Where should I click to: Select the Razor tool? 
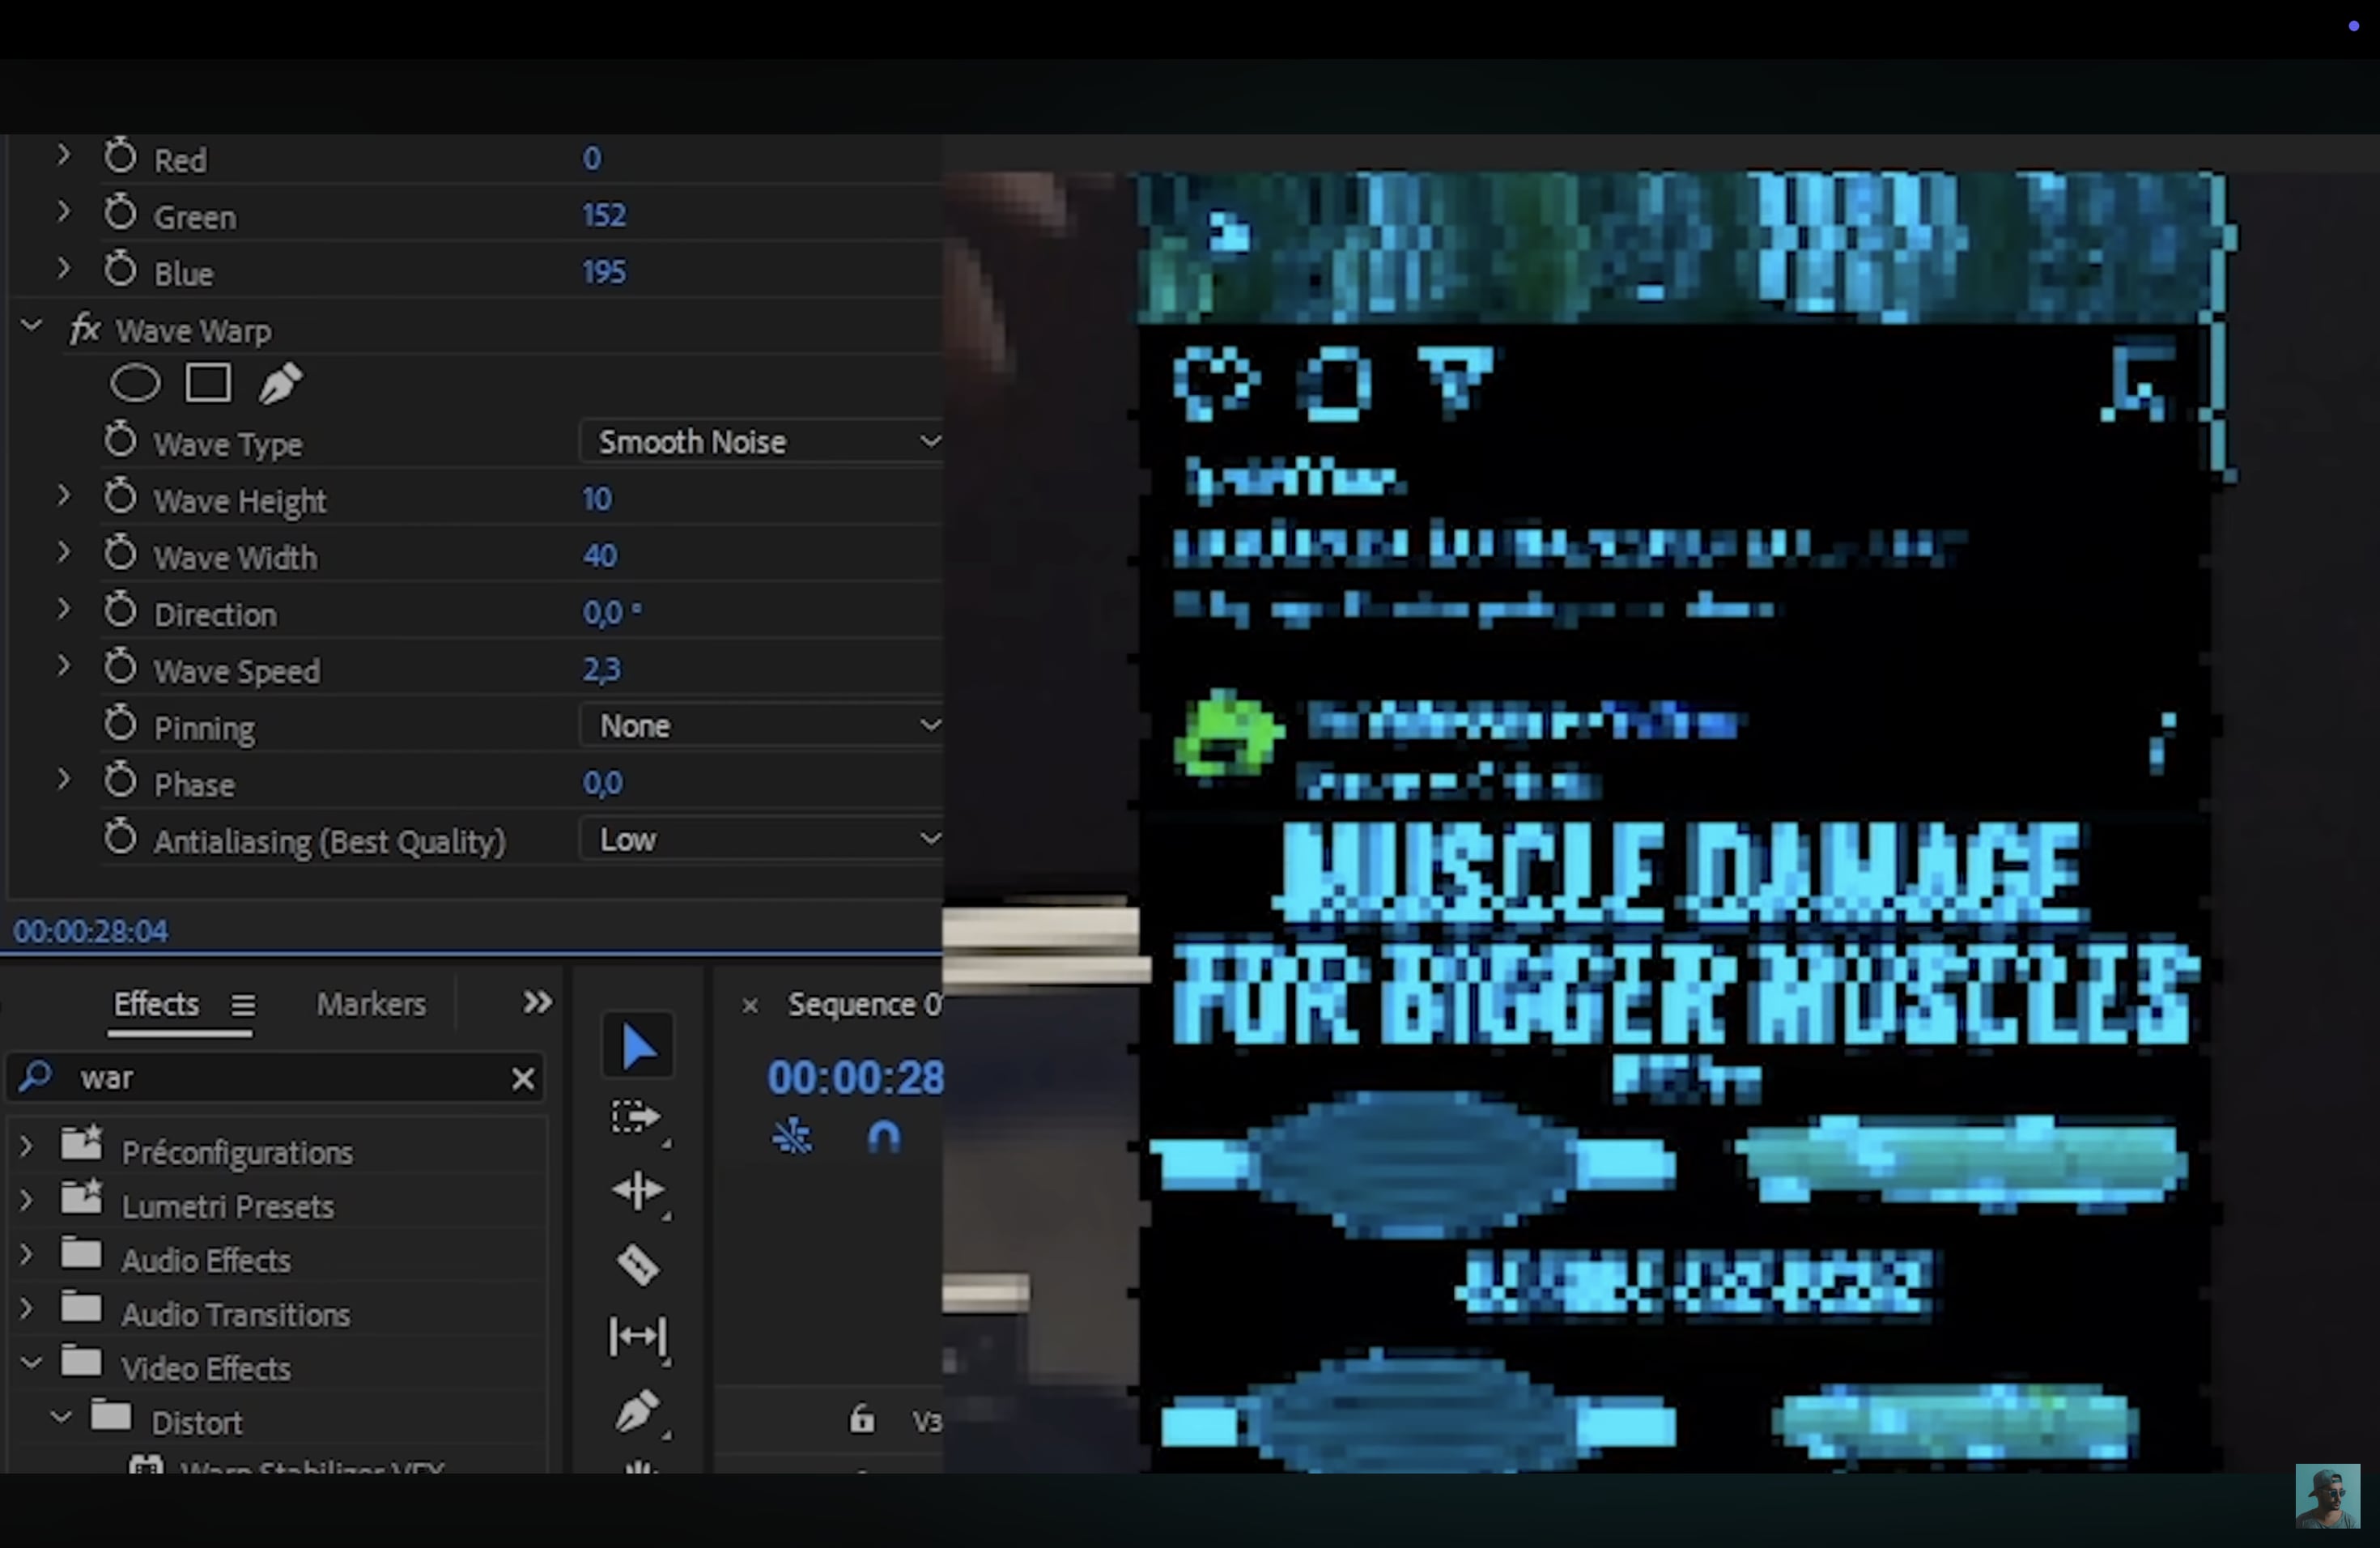pos(637,1265)
